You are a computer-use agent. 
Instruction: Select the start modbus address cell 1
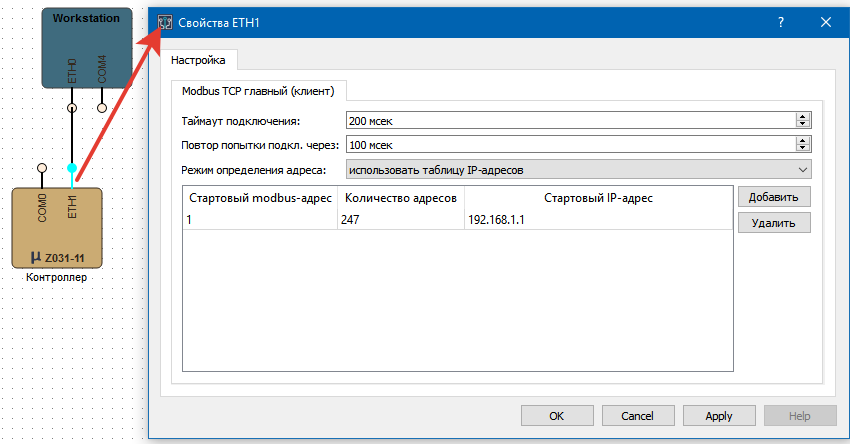tap(260, 220)
